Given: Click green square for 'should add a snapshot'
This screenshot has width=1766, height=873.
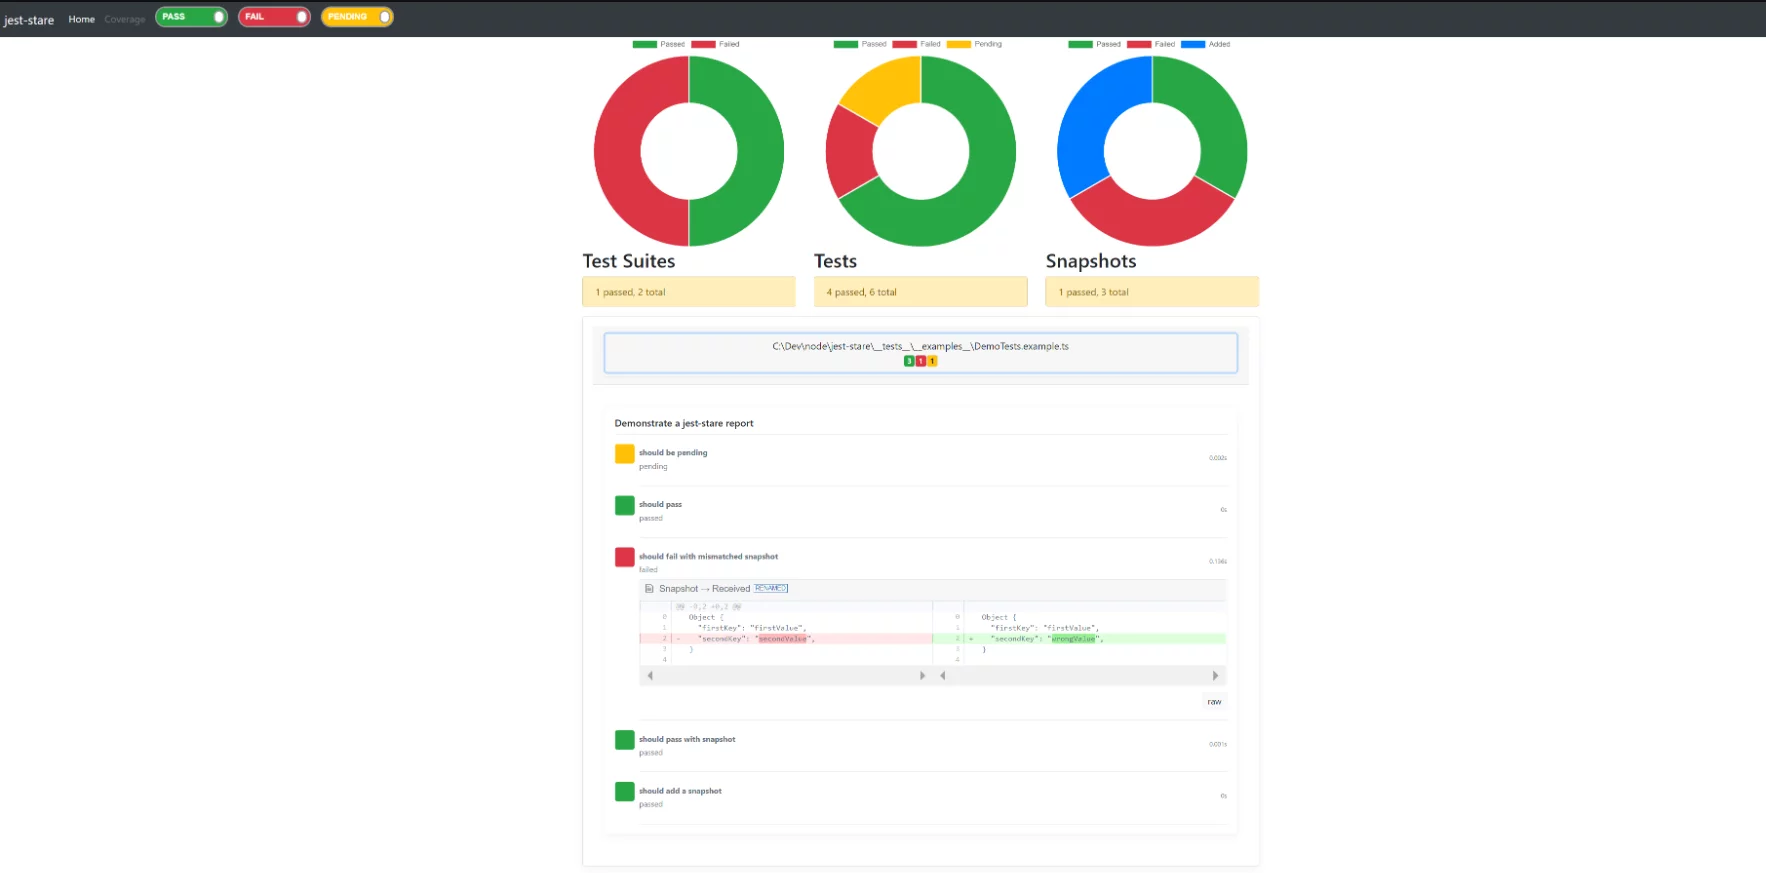Looking at the screenshot, I should coord(624,792).
